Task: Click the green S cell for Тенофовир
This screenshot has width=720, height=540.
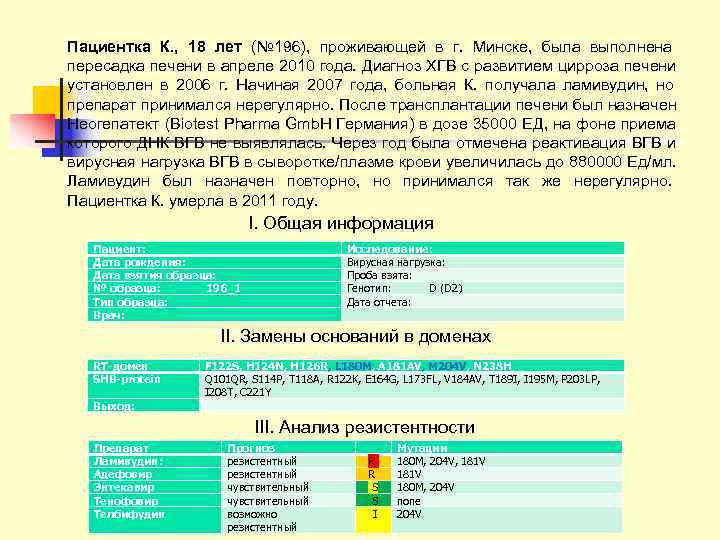Action: (373, 501)
